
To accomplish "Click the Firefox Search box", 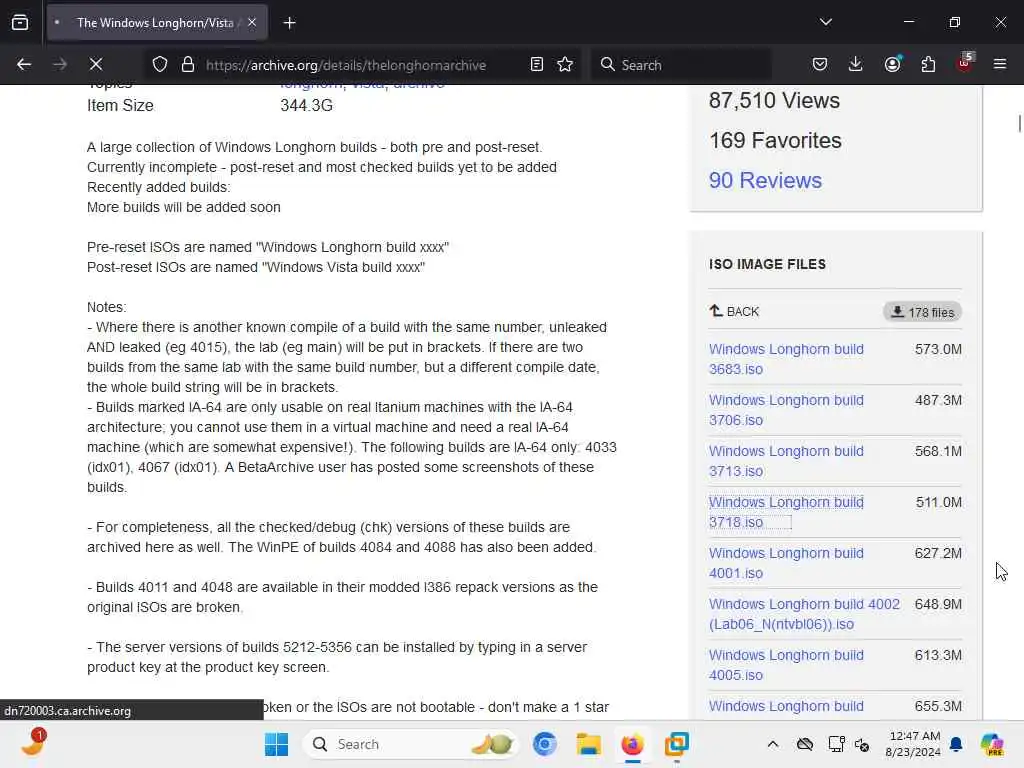I will click(682, 65).
